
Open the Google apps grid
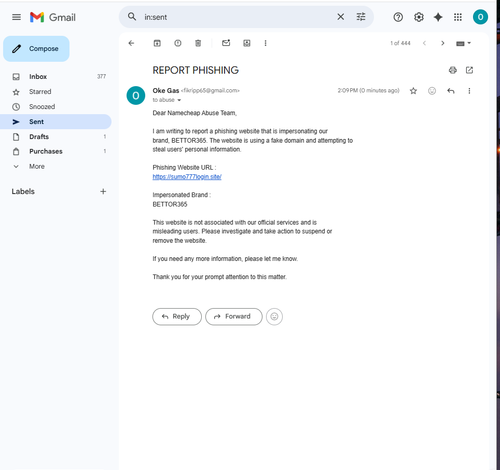point(458,17)
